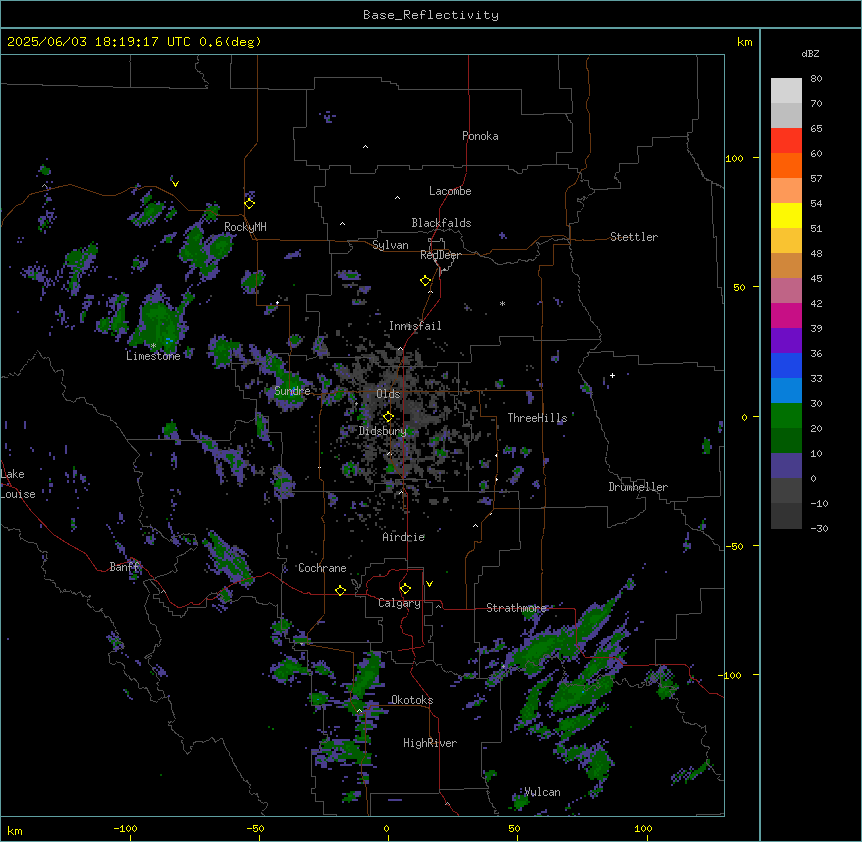Select the RedDeer label

pos(440,255)
